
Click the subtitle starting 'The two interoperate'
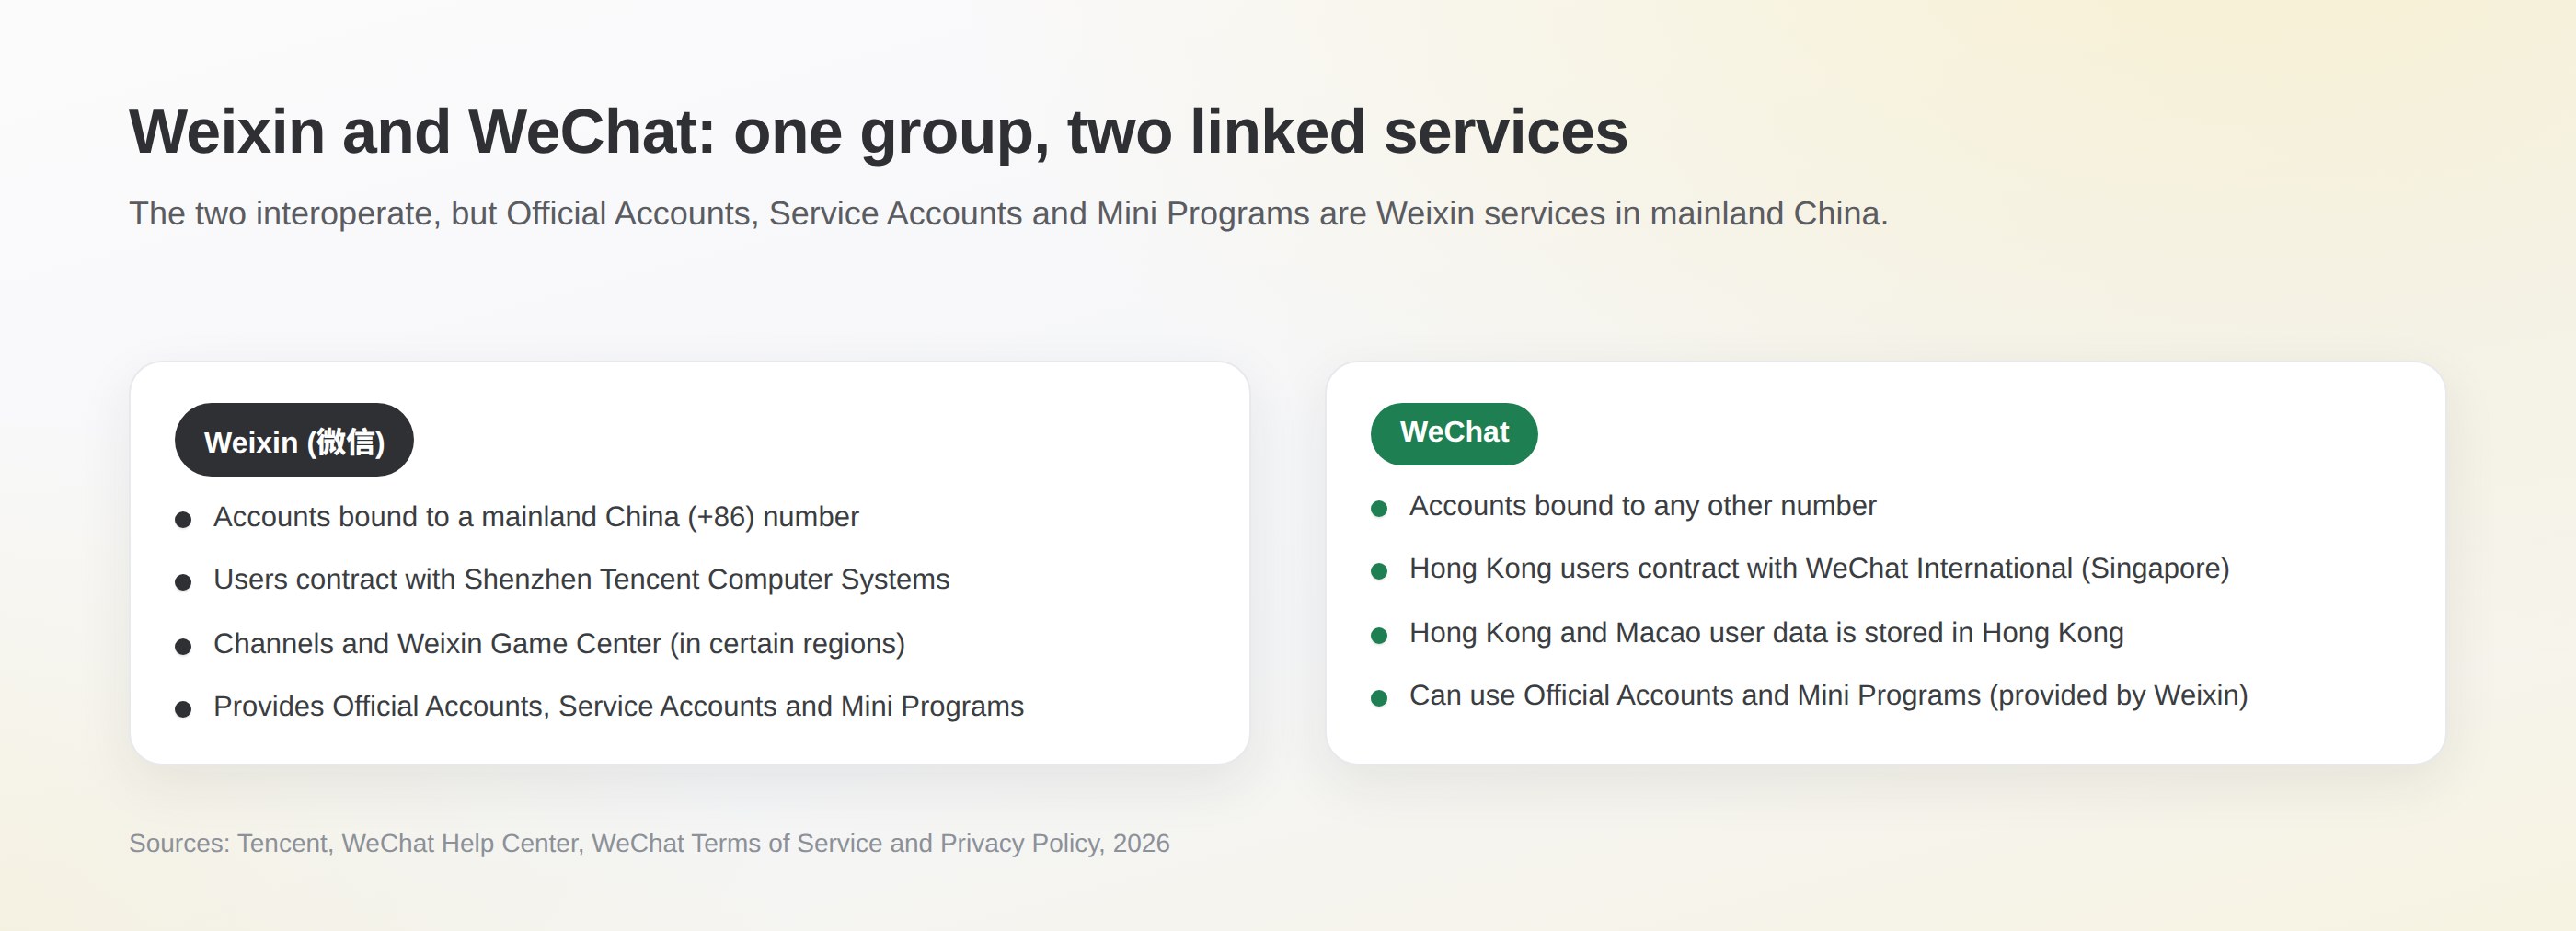[x=1008, y=213]
